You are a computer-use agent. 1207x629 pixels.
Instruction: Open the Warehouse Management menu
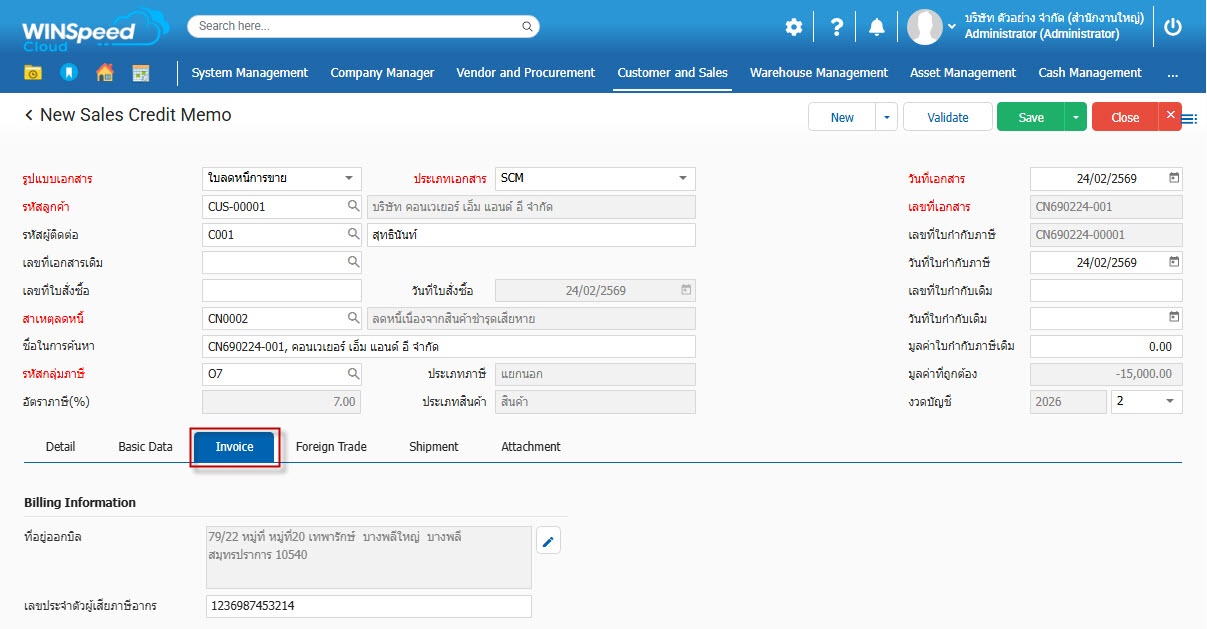click(818, 73)
